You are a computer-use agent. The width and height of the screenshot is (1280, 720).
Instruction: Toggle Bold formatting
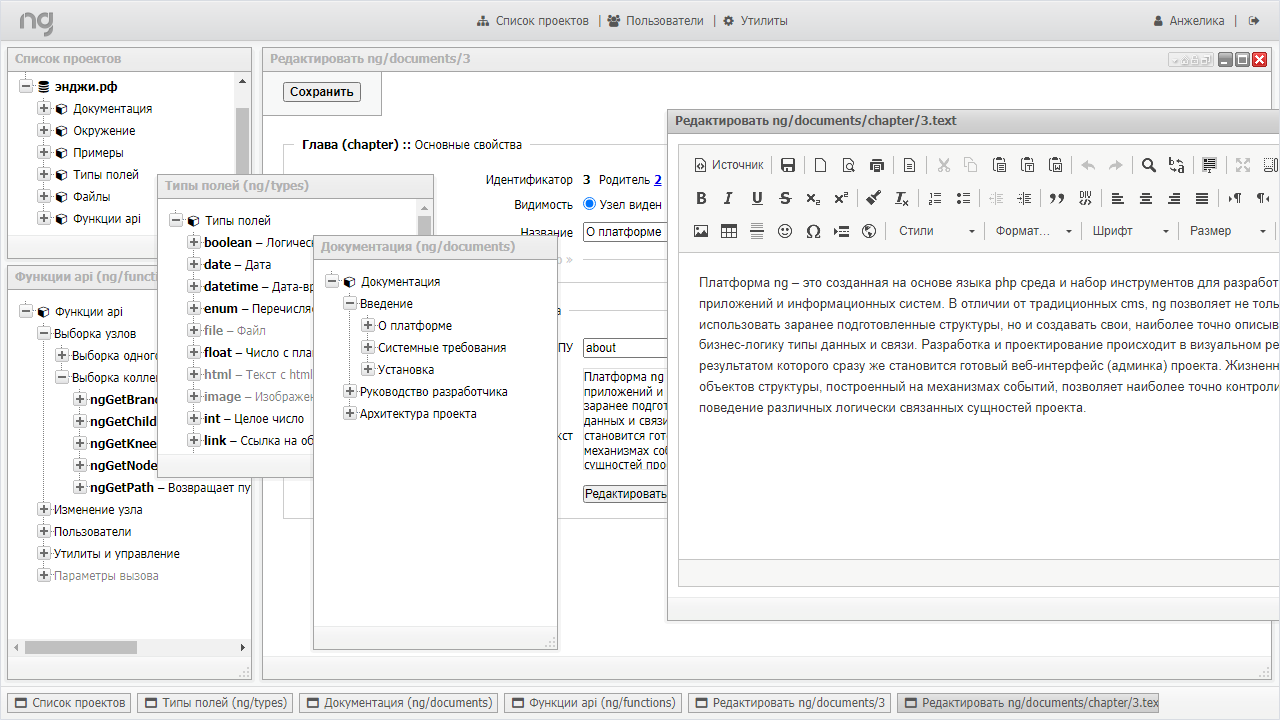(x=701, y=198)
